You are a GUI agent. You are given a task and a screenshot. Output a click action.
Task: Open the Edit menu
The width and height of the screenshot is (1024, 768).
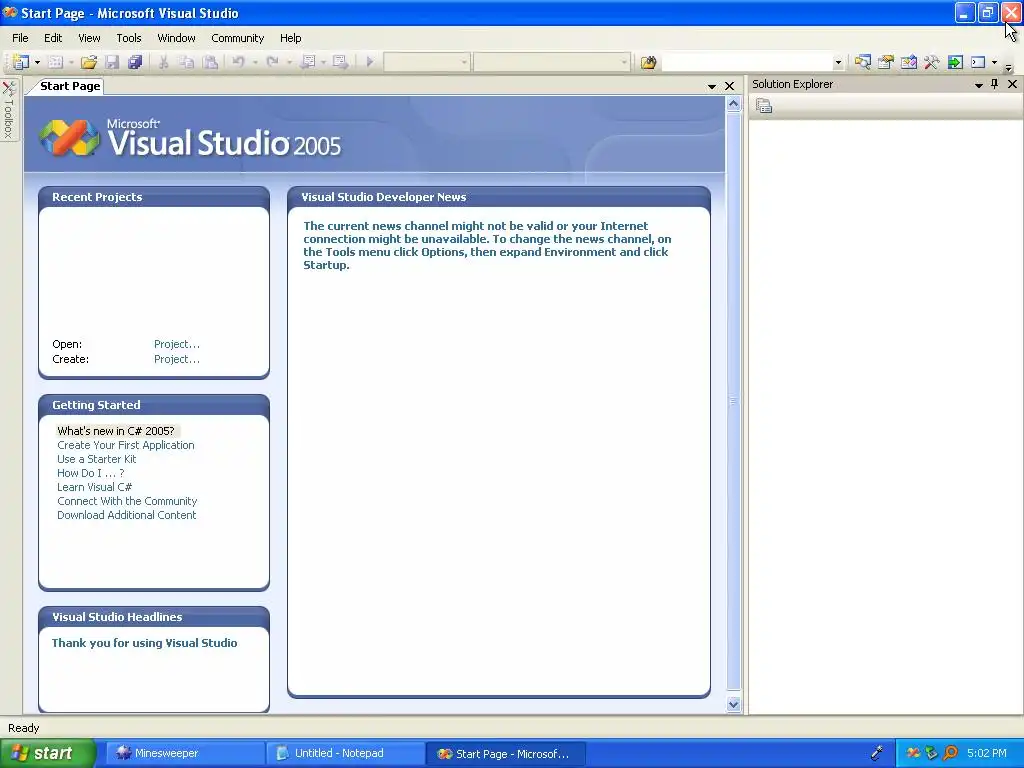pyautogui.click(x=53, y=38)
